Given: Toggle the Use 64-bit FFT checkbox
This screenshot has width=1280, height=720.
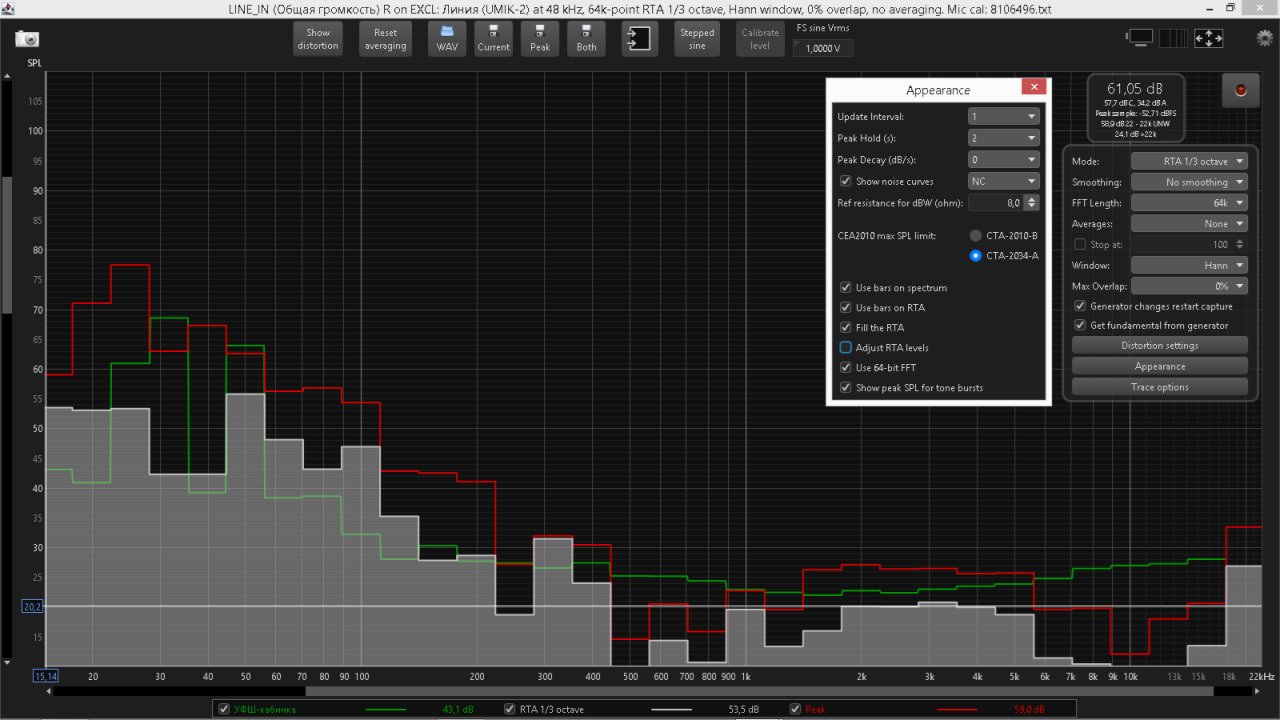Looking at the screenshot, I should (846, 368).
